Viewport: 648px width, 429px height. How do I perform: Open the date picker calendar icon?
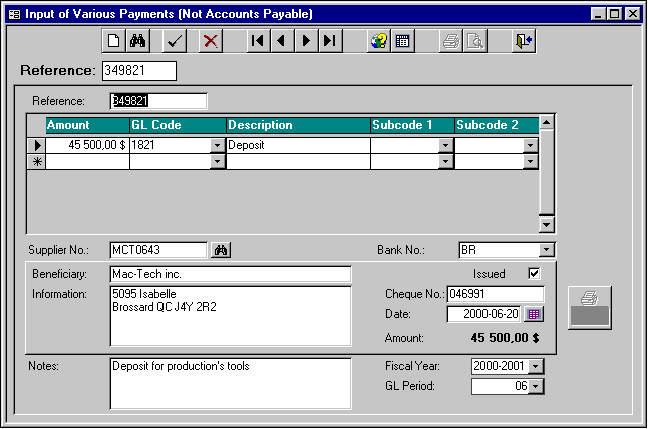point(534,314)
